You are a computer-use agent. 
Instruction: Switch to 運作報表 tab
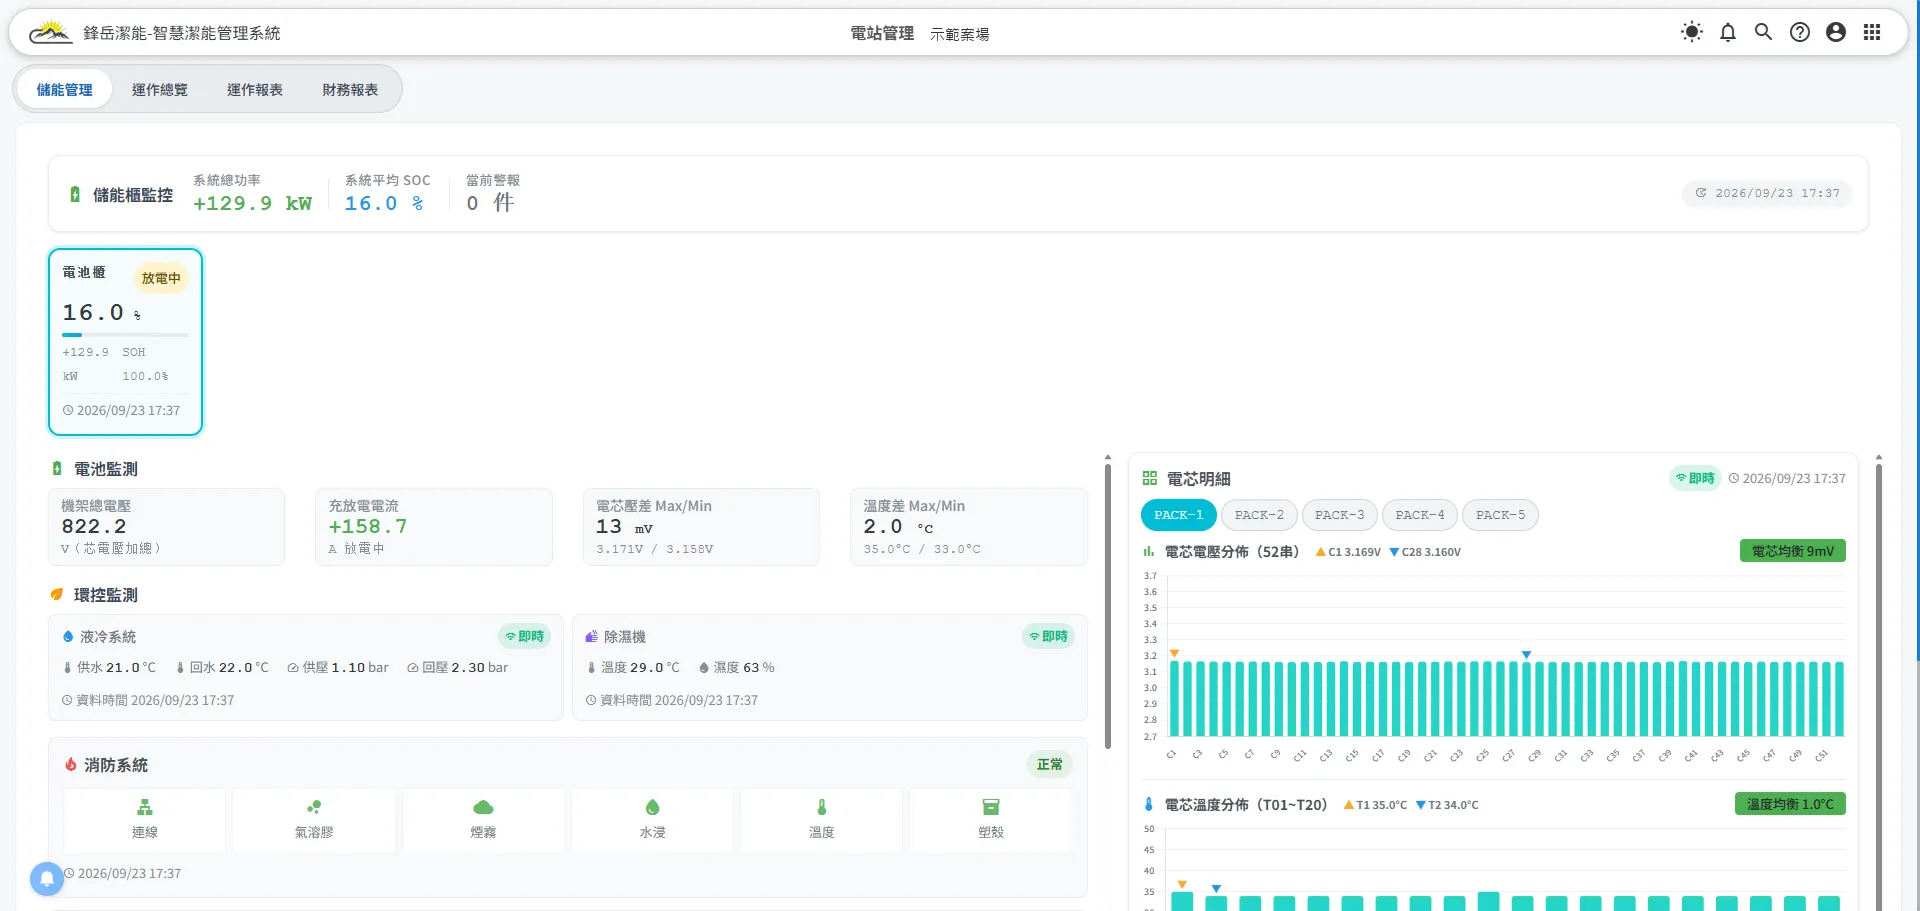pos(255,90)
